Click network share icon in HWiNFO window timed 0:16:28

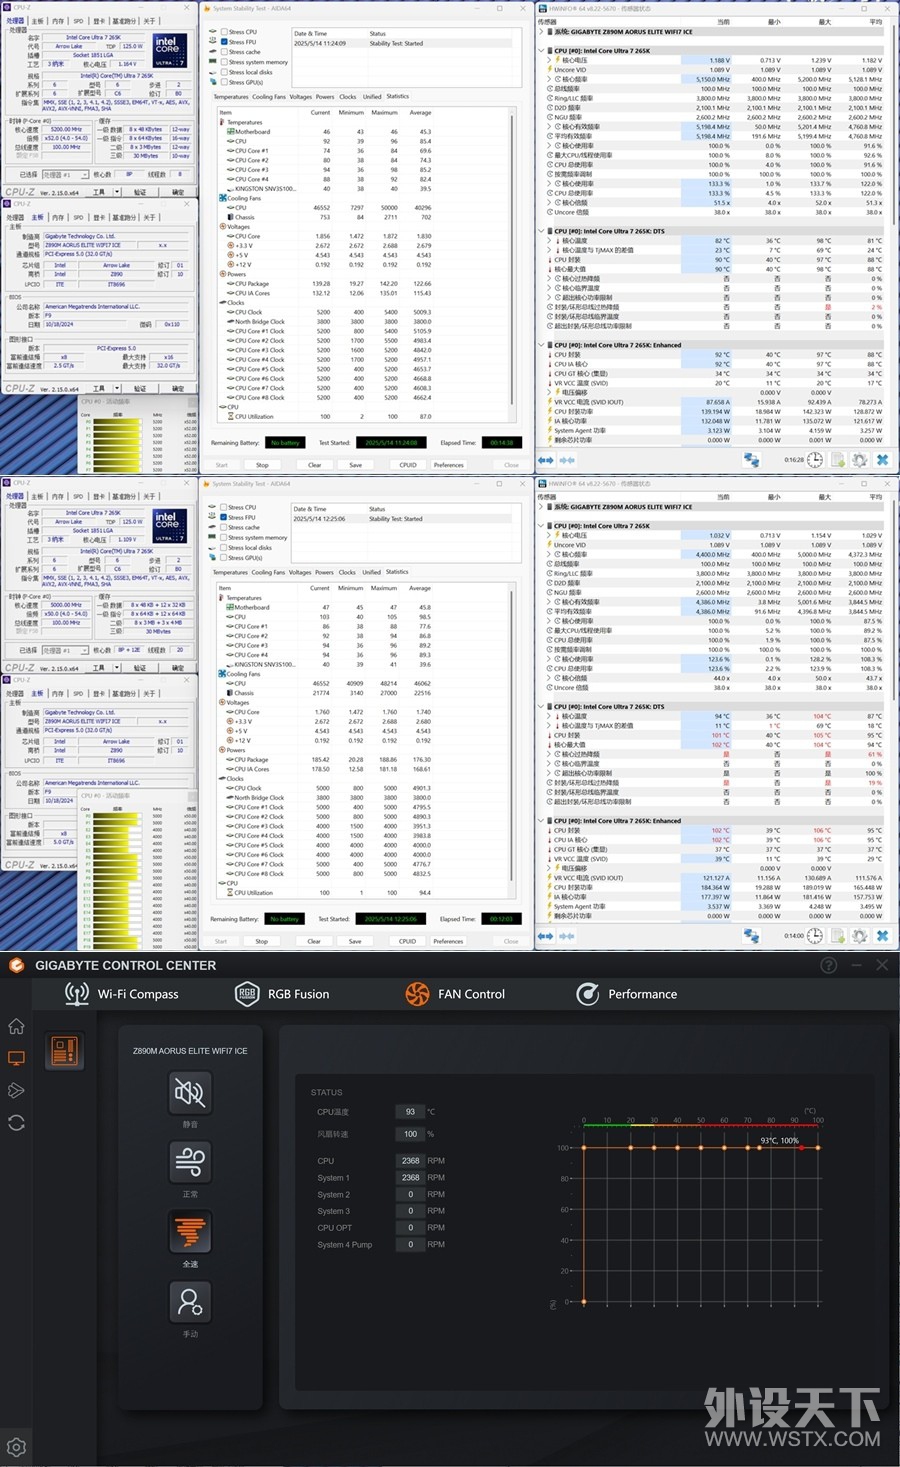pyautogui.click(x=752, y=460)
